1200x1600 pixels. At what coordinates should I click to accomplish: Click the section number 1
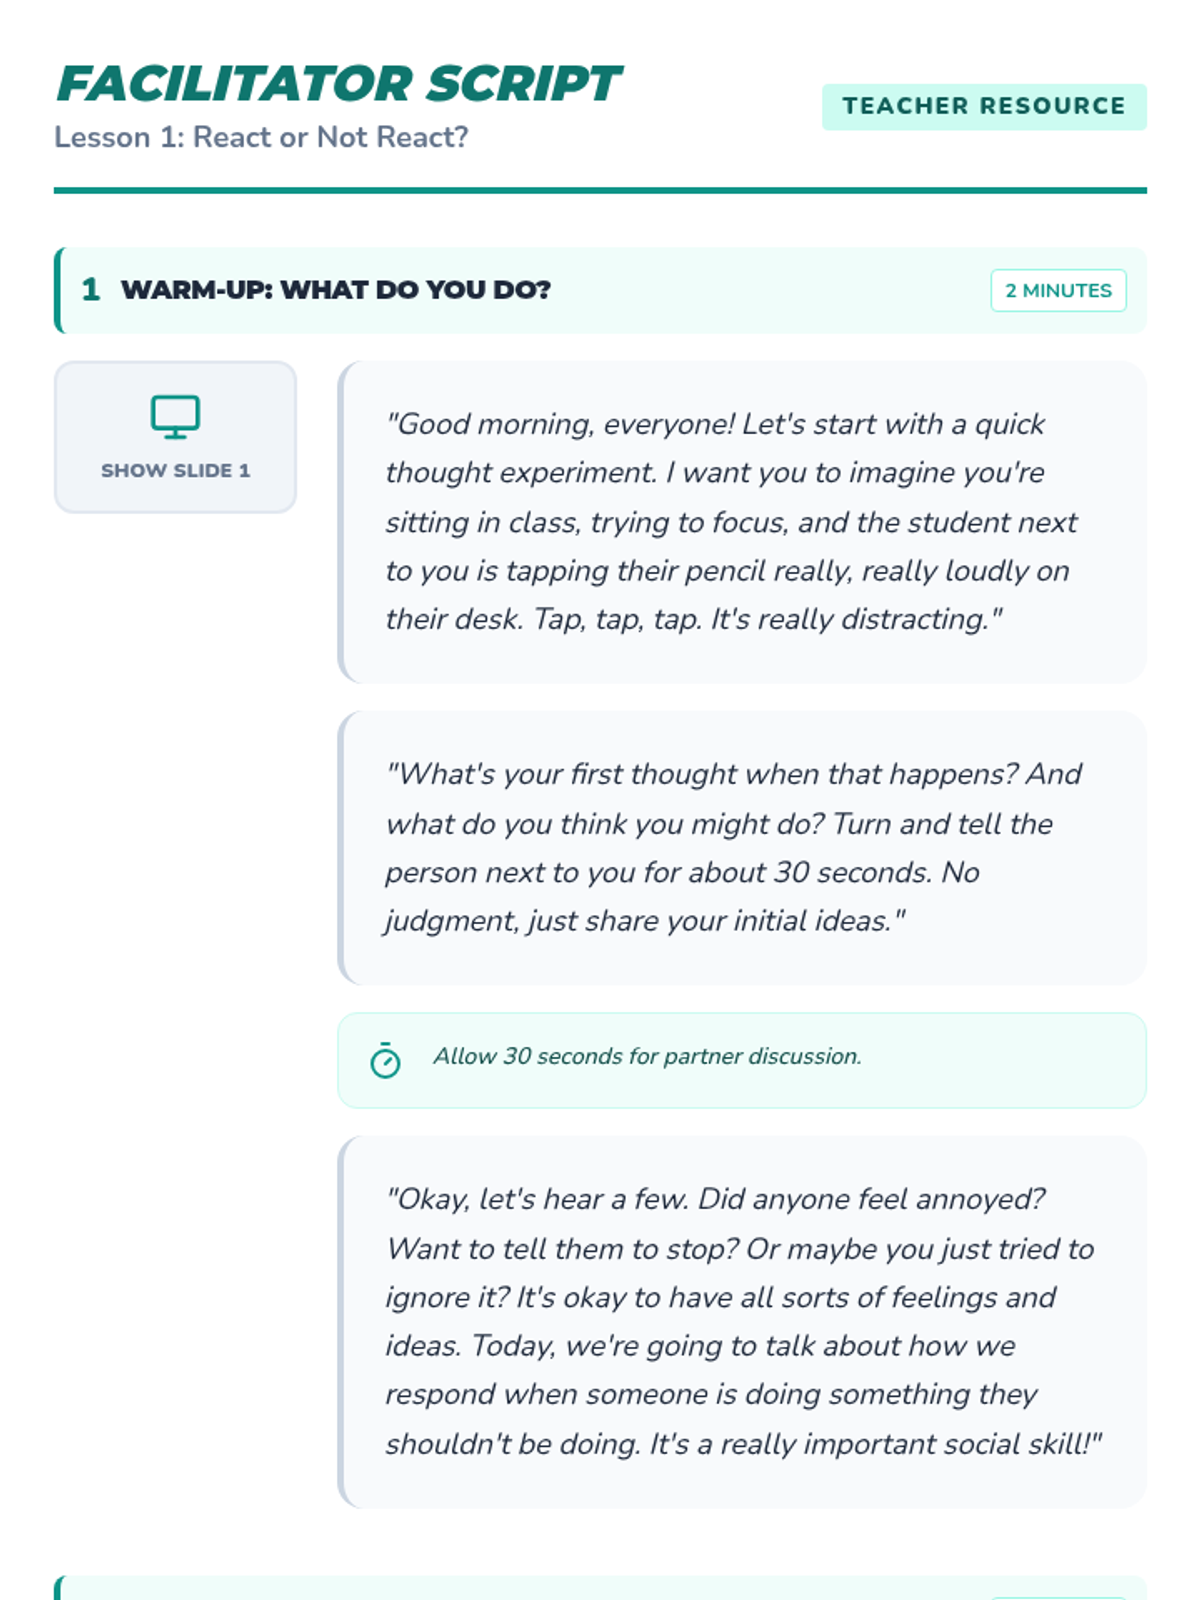coord(91,290)
